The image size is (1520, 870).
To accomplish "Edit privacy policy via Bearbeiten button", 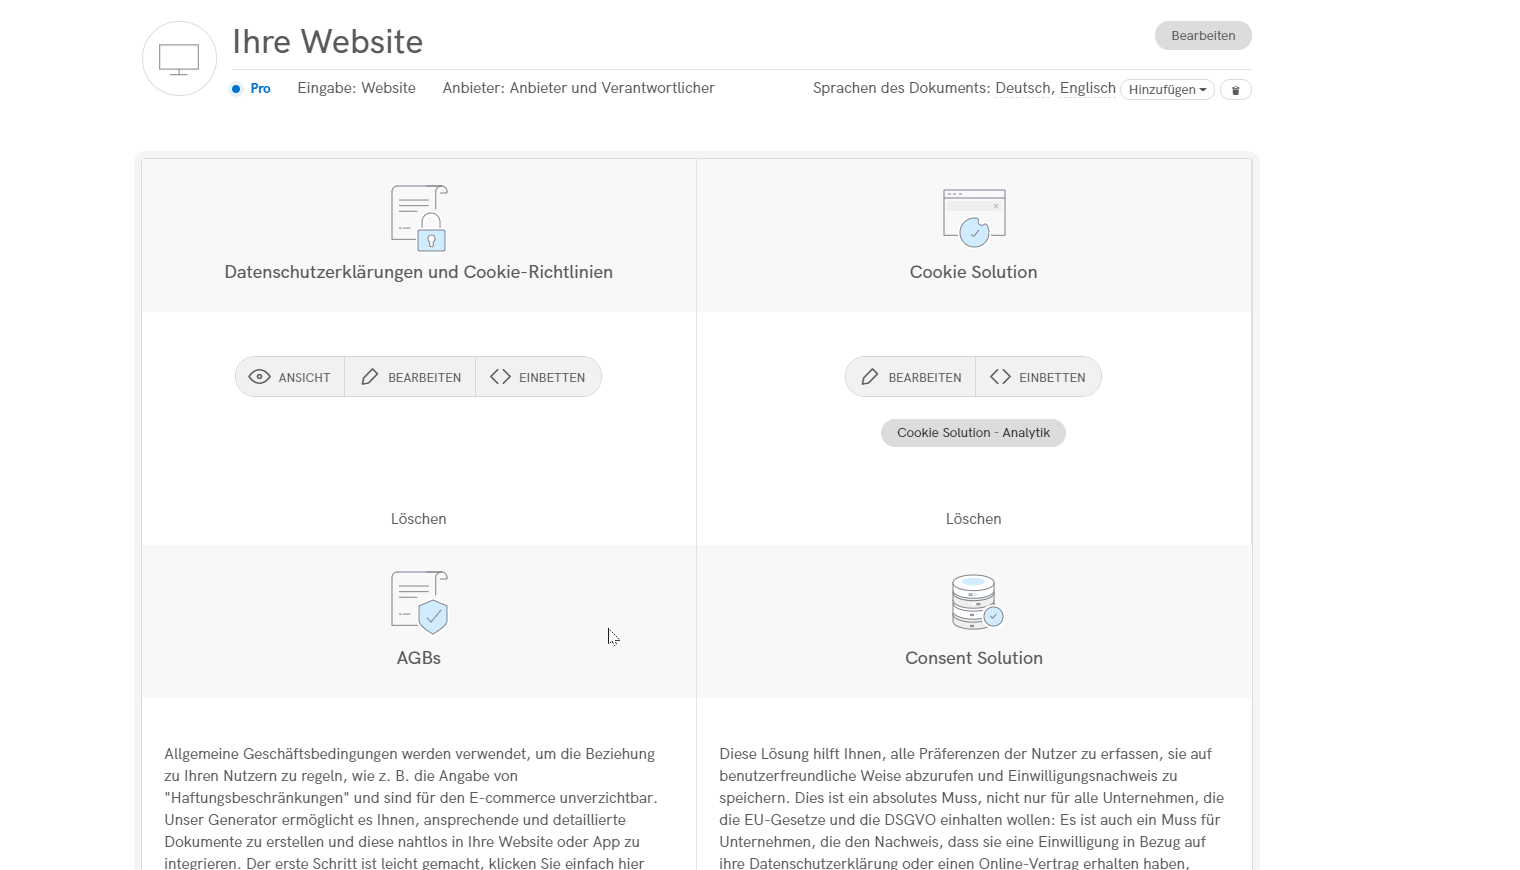I will 410,377.
